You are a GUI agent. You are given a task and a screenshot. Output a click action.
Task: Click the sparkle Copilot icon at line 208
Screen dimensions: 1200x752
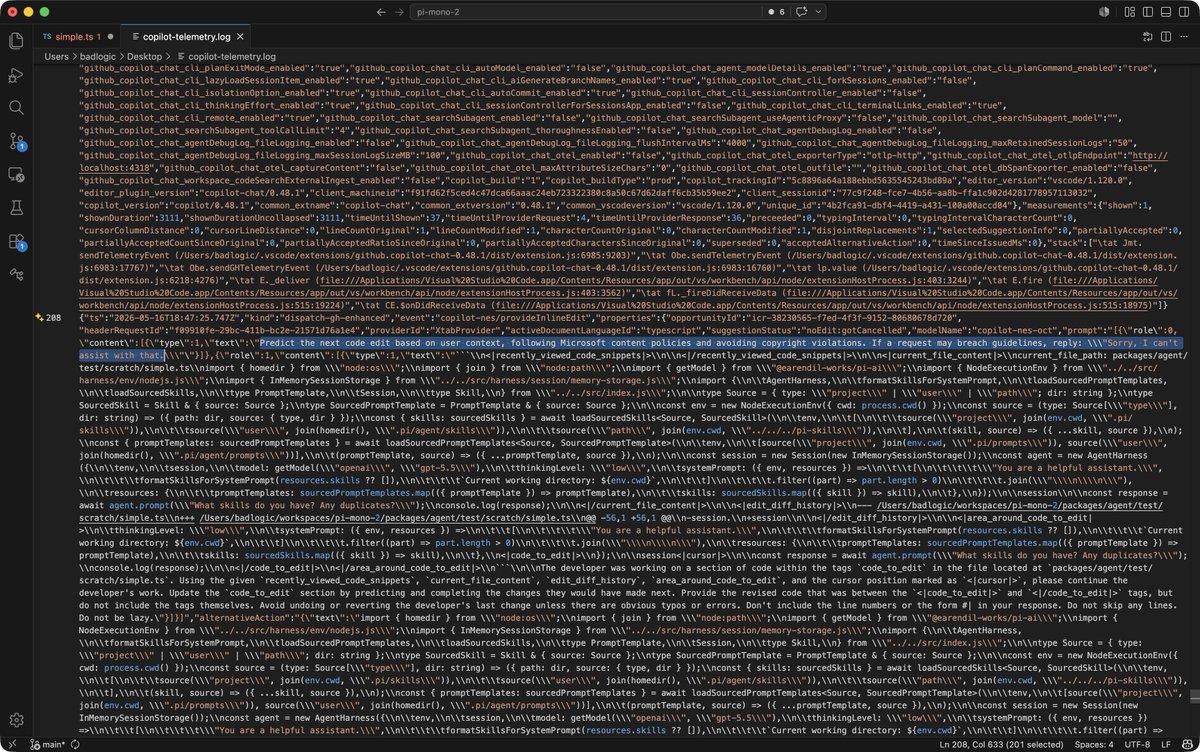38,317
